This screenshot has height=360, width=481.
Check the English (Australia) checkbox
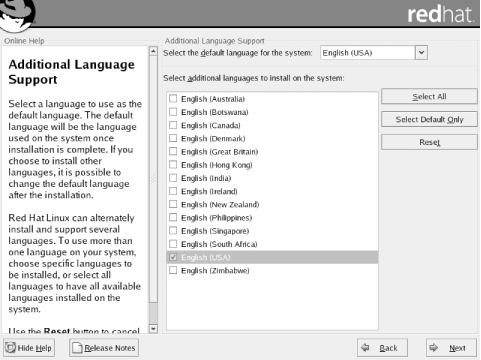[173, 99]
